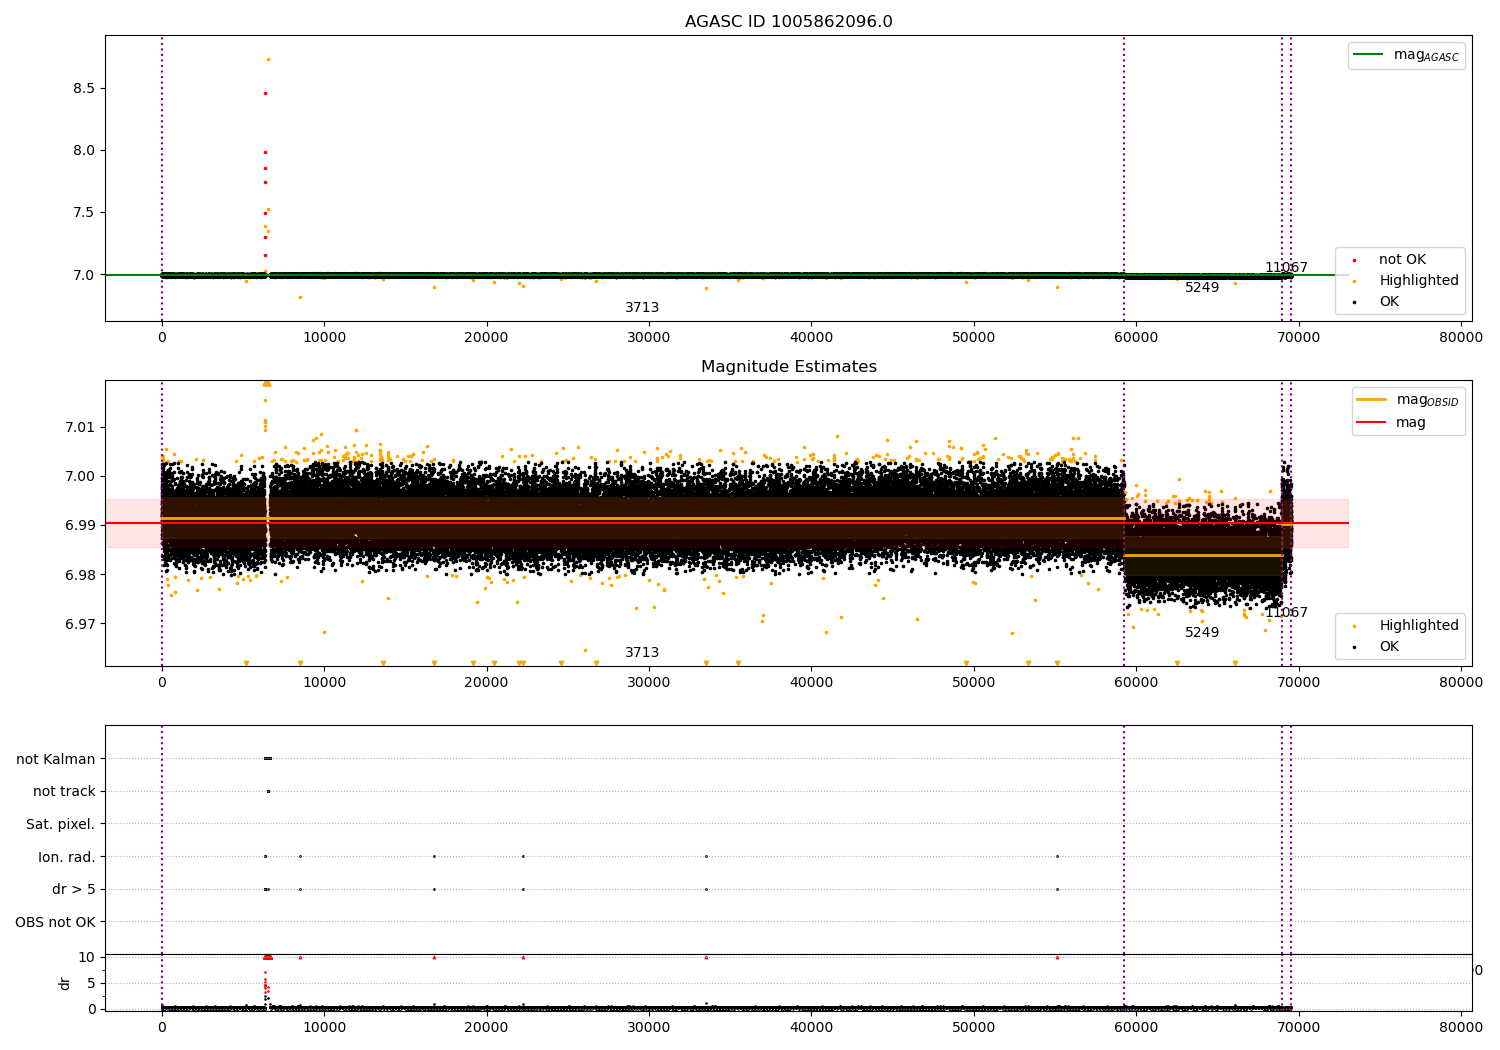Click the 40000 x-tick under the top plot
Image resolution: width=1500 pixels, height=1050 pixels.
click(811, 338)
